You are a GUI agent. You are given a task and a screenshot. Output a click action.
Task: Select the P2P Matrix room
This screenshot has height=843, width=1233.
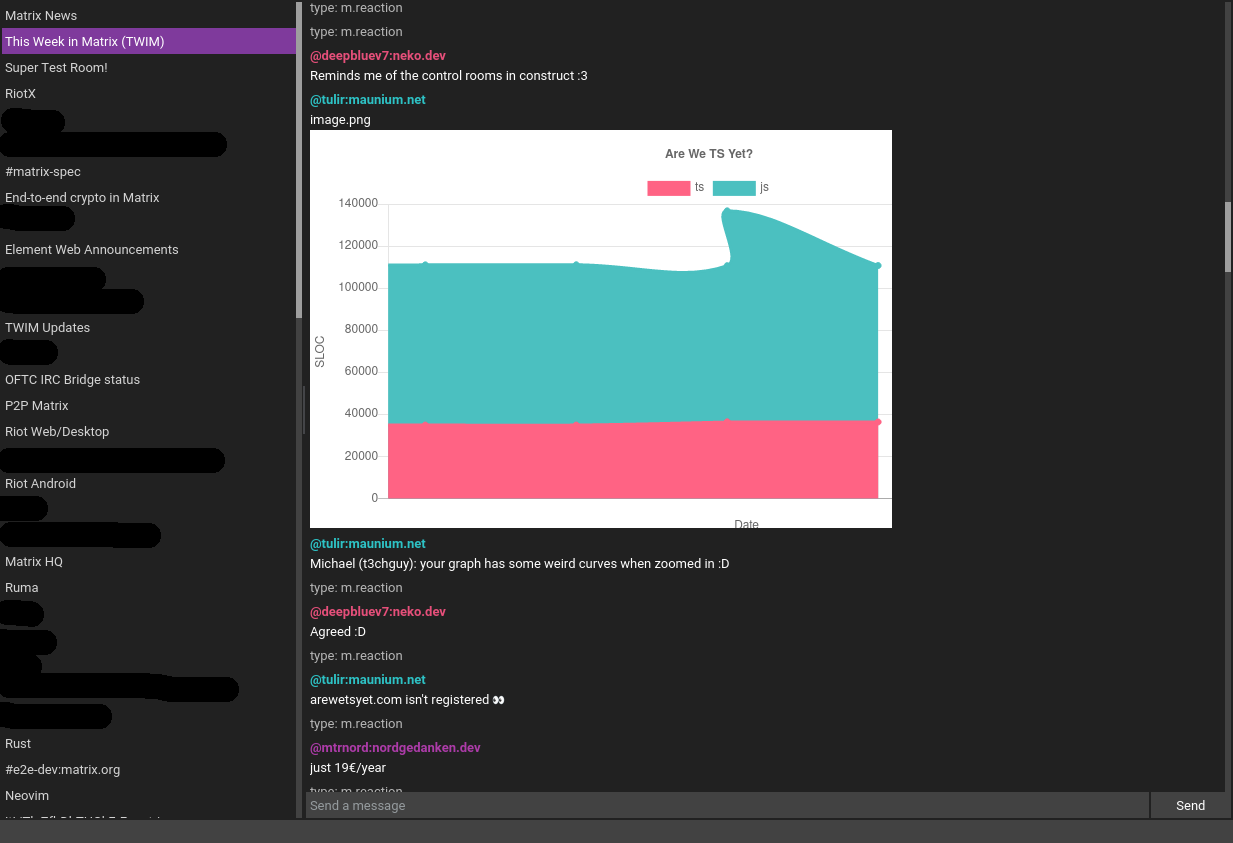coord(36,406)
